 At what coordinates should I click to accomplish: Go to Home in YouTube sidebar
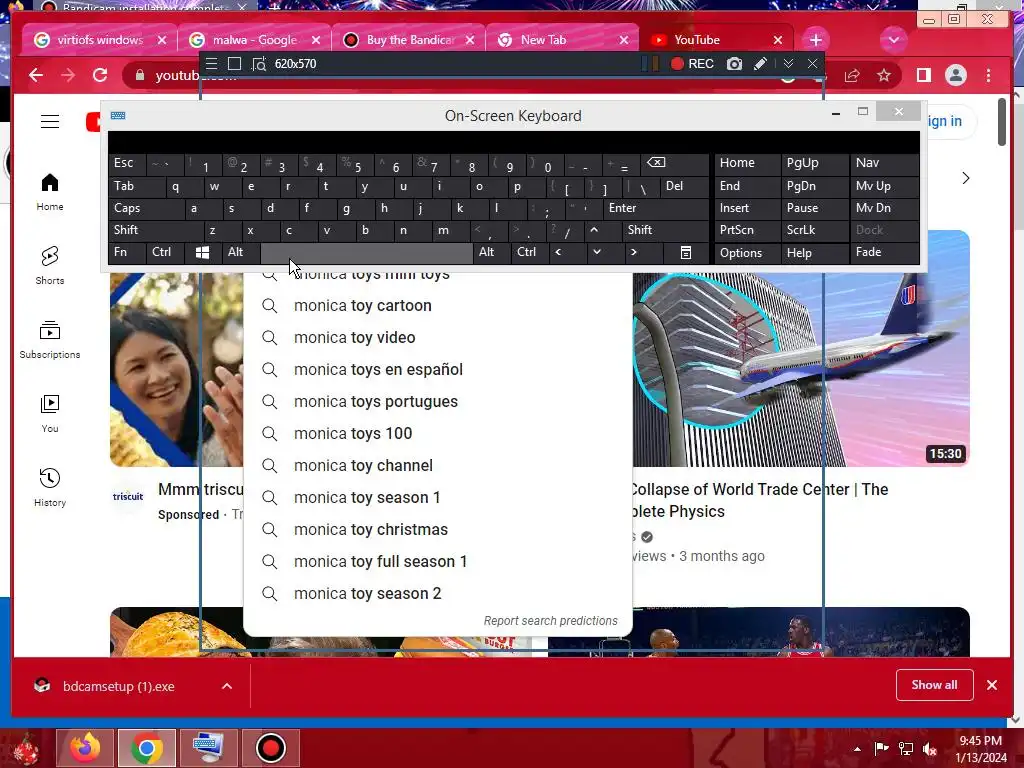(50, 192)
